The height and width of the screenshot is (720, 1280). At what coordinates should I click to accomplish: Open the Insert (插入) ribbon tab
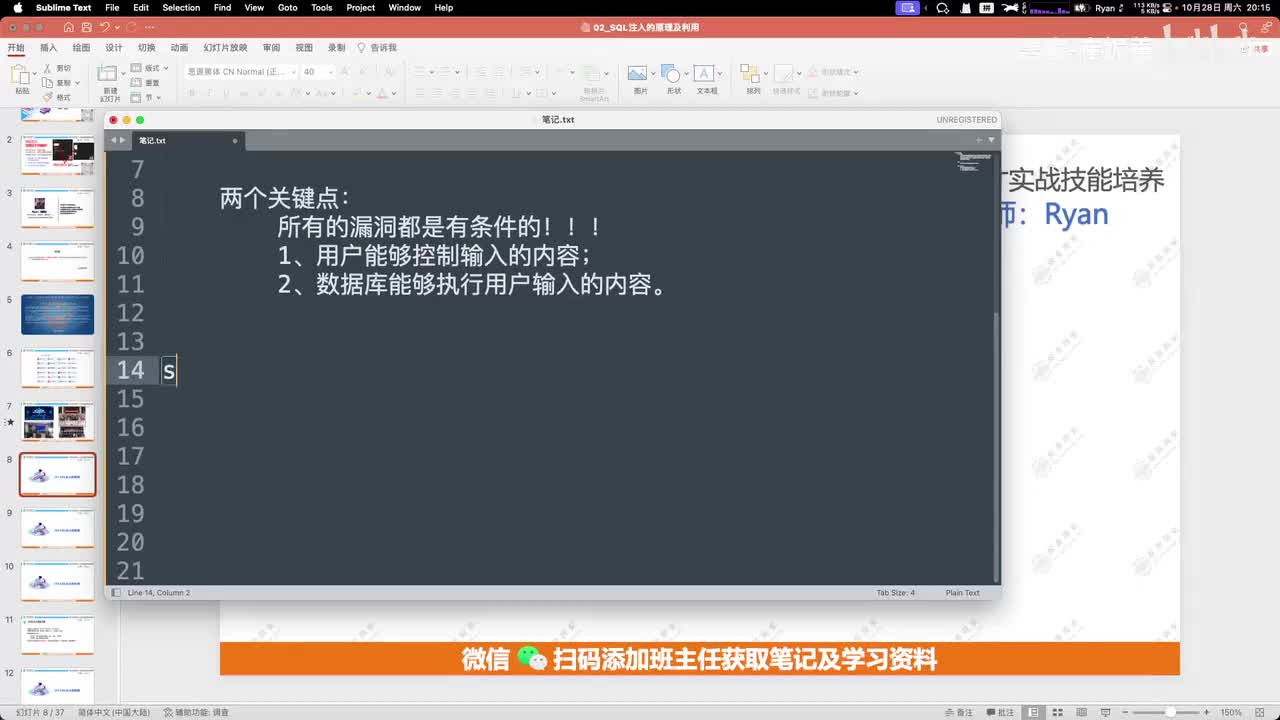(48, 47)
